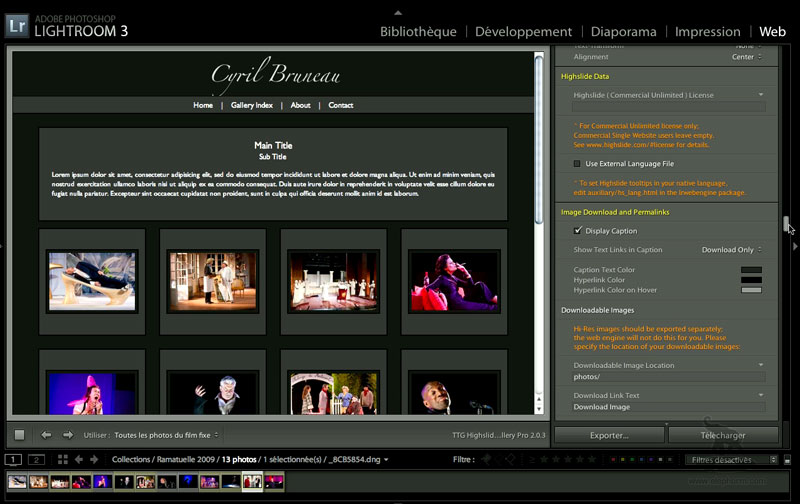Open the grid view icon in filmstrip bar
The image size is (800, 504).
[63, 460]
